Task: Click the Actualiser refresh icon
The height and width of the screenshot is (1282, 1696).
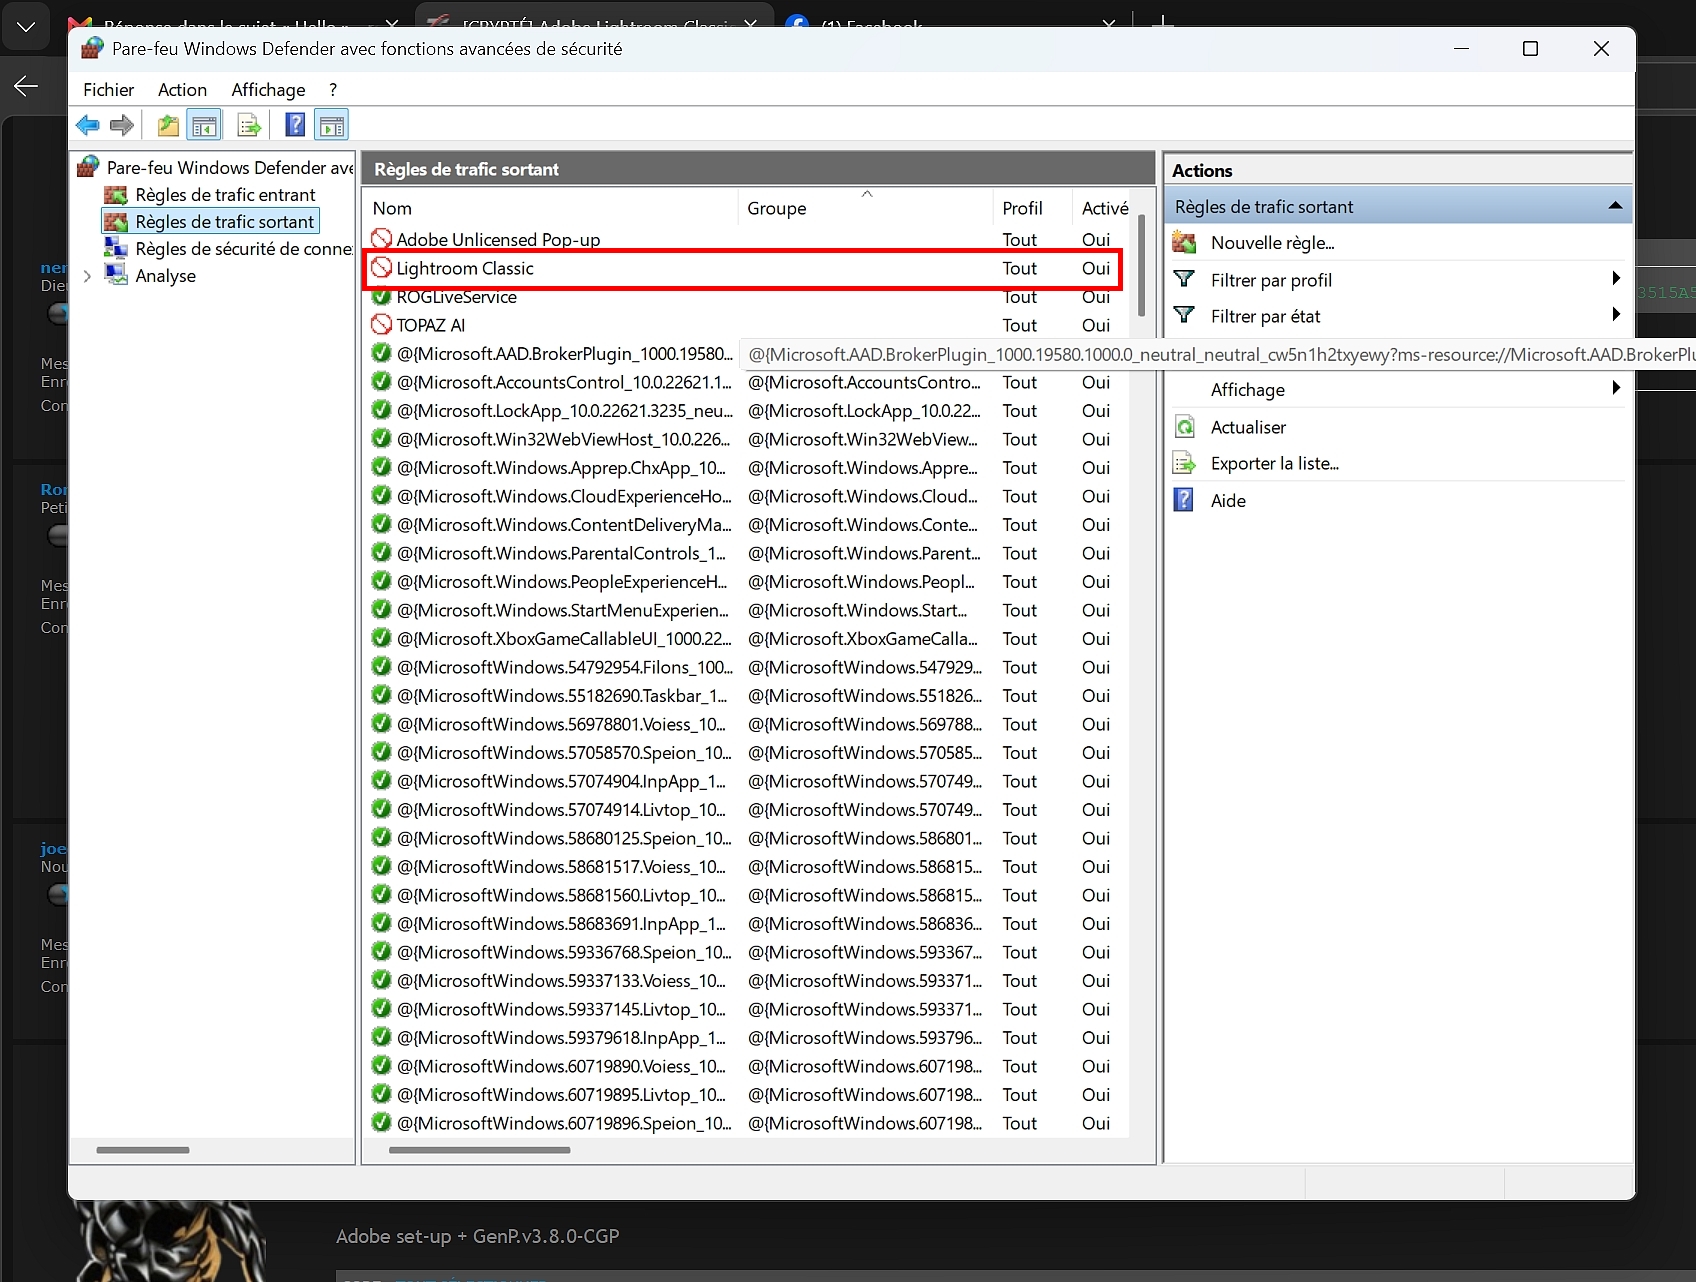Action: click(1184, 427)
